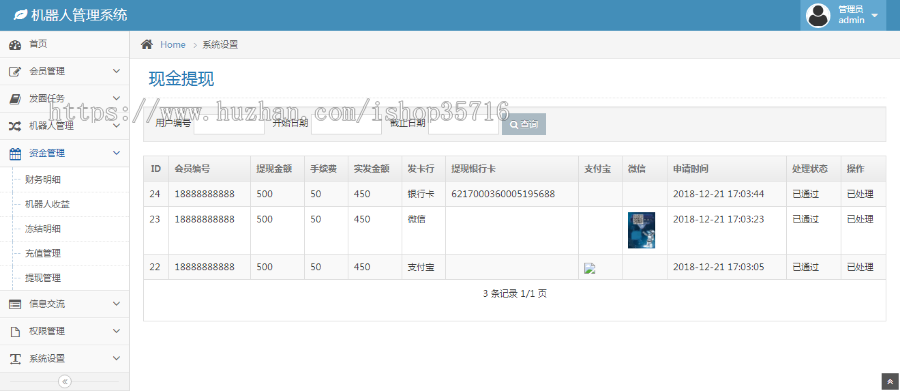Collapse the sidebar with double-arrow button
This screenshot has height=391, width=900.
(x=65, y=381)
